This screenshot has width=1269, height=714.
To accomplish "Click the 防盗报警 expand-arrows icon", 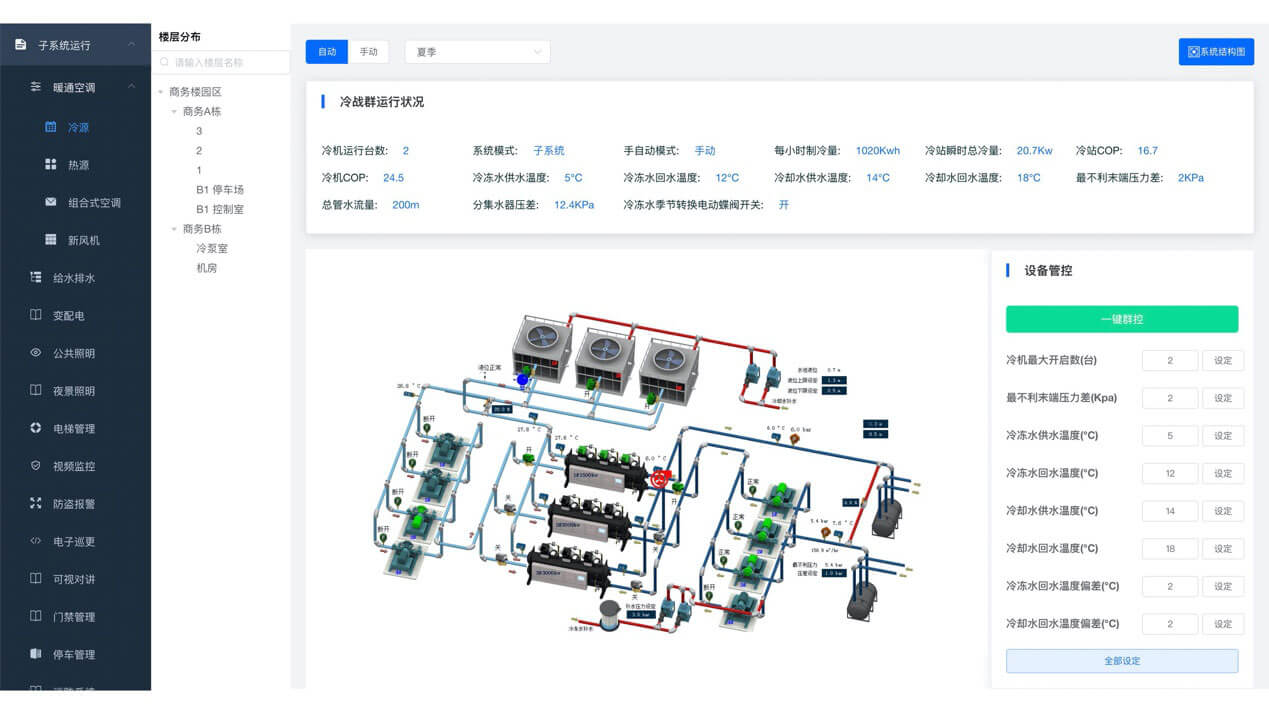I will 36,503.
